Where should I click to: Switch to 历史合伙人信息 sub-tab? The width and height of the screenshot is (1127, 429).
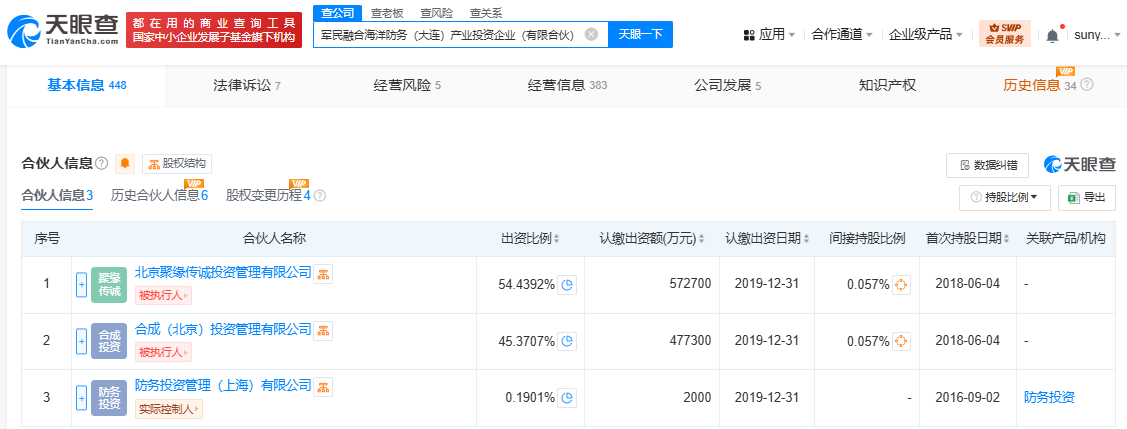tap(159, 195)
